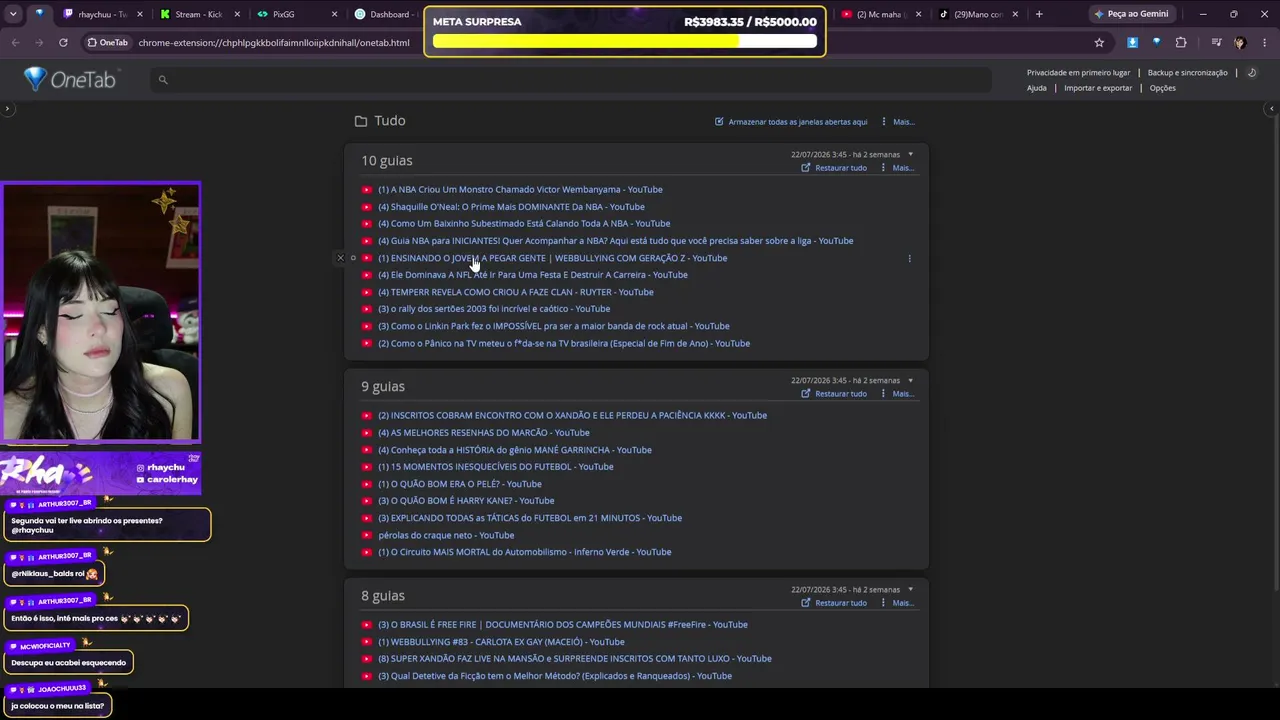Open the O BRASIL É FREE FIRE link

(563, 625)
